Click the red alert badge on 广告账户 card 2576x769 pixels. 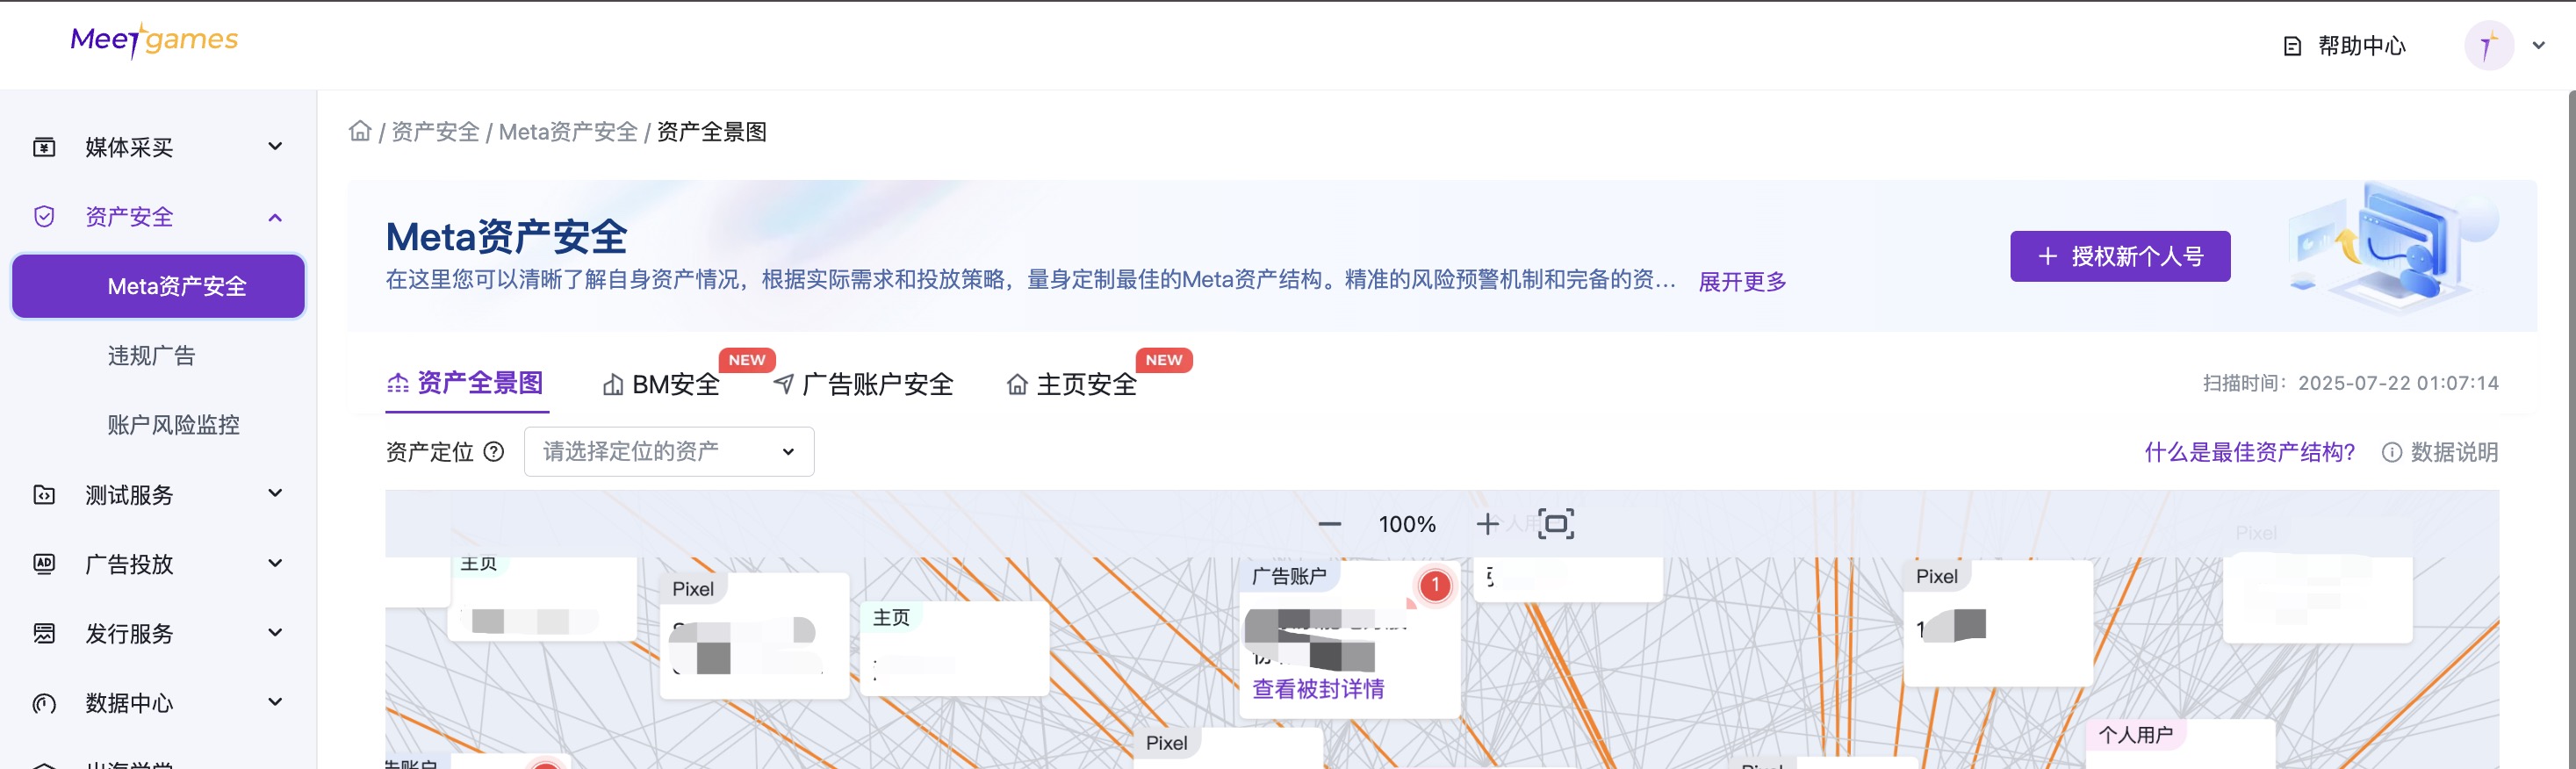(1434, 585)
